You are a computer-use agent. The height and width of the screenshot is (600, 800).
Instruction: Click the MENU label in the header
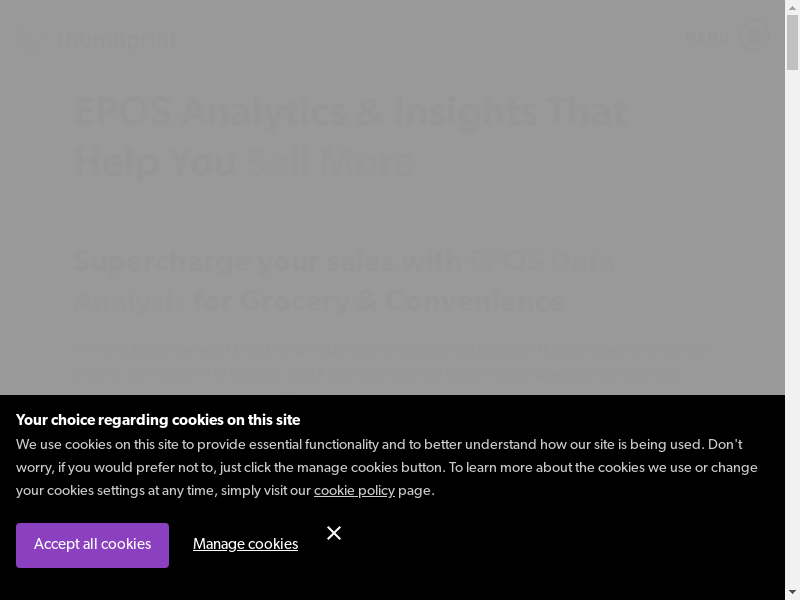pyautogui.click(x=707, y=37)
